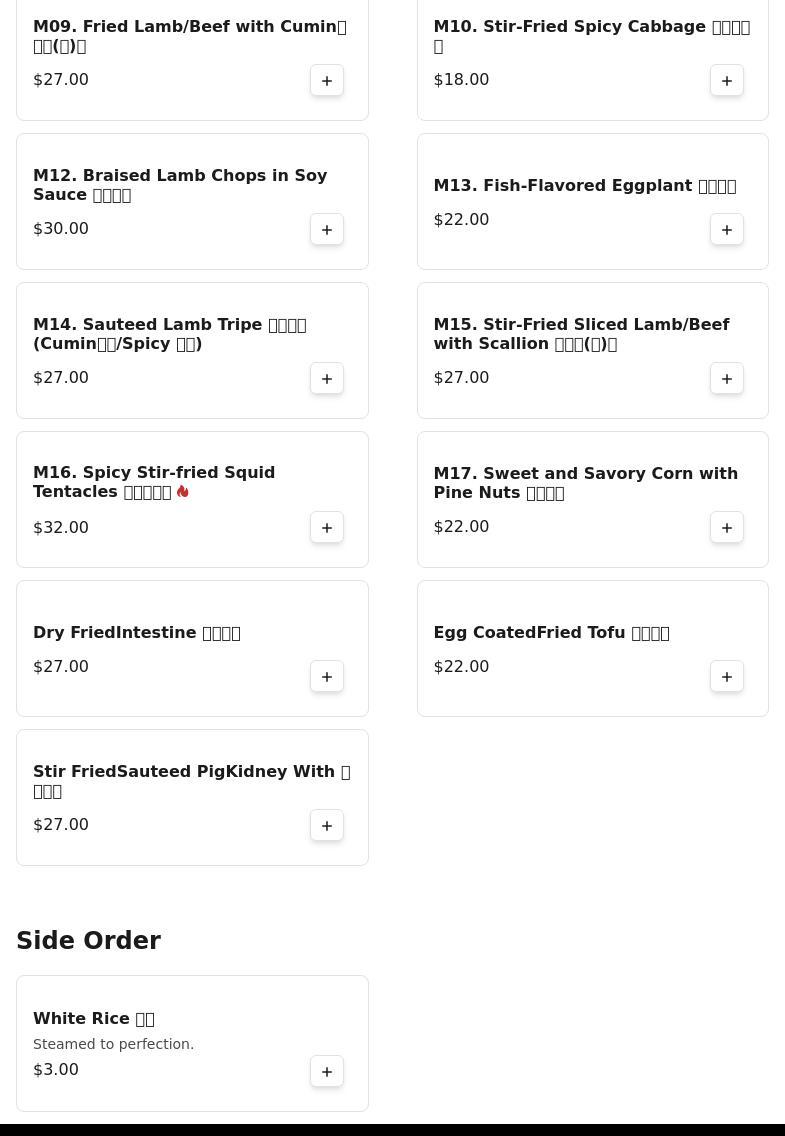The height and width of the screenshot is (1136, 785).
Task: Click the spicy flame icon on M16
Action: point(183,491)
